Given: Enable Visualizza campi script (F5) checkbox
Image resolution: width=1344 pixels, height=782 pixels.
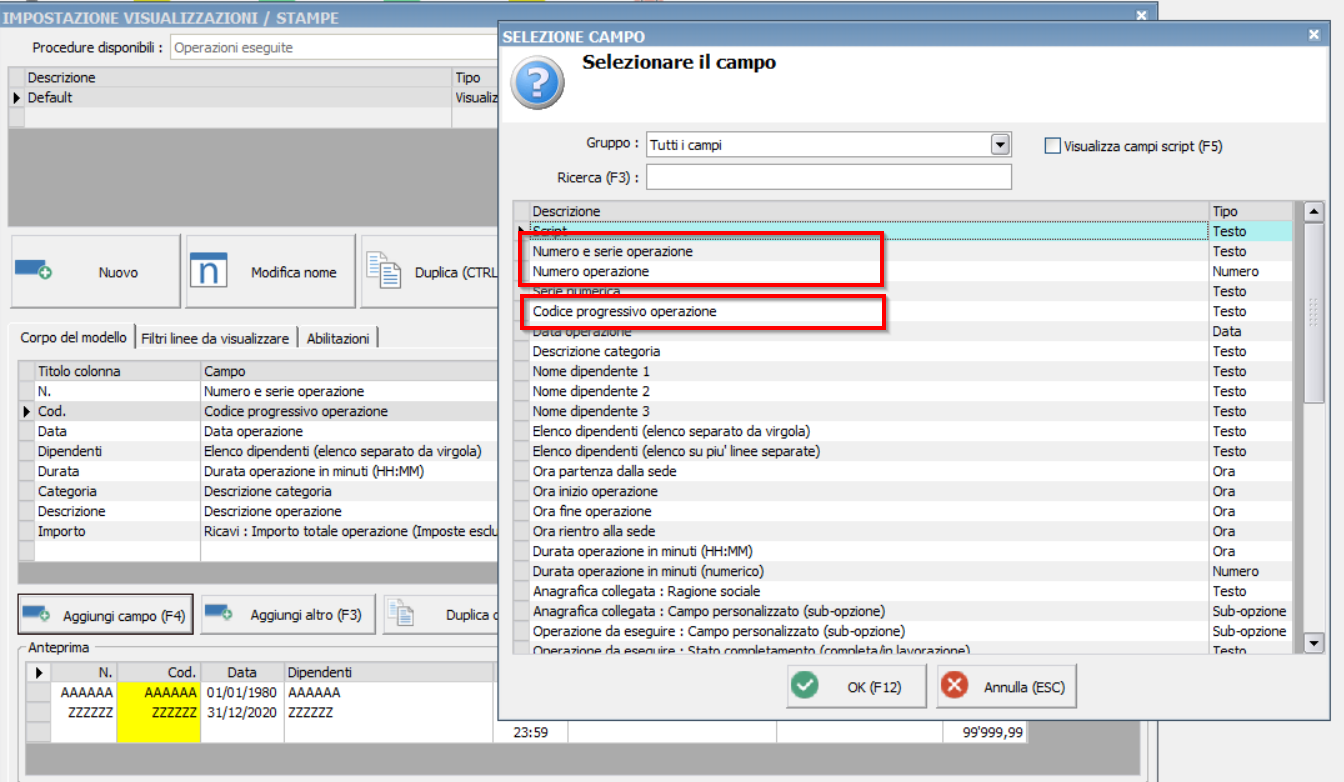Looking at the screenshot, I should tap(1052, 146).
